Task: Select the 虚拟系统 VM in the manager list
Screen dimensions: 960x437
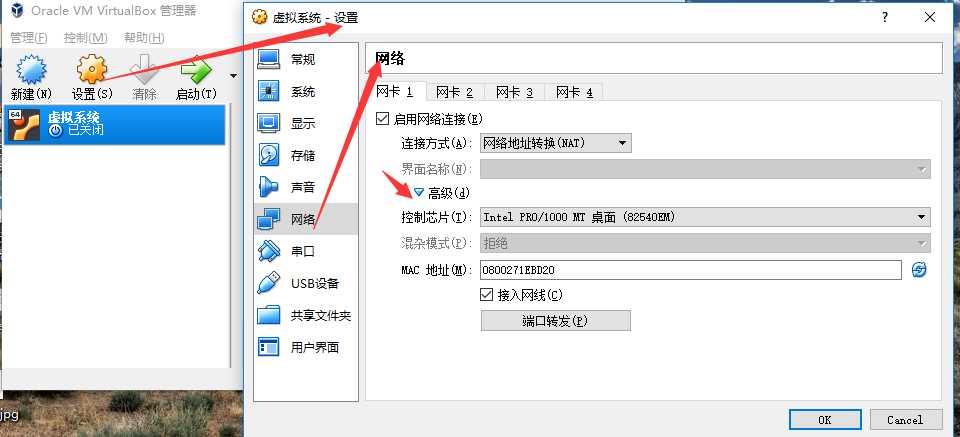Action: pos(114,124)
